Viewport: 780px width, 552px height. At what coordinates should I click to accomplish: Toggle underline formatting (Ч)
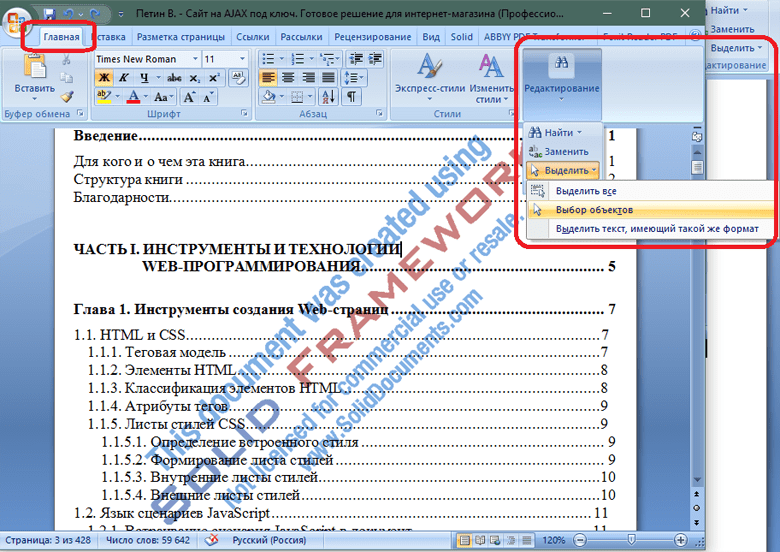[x=144, y=78]
